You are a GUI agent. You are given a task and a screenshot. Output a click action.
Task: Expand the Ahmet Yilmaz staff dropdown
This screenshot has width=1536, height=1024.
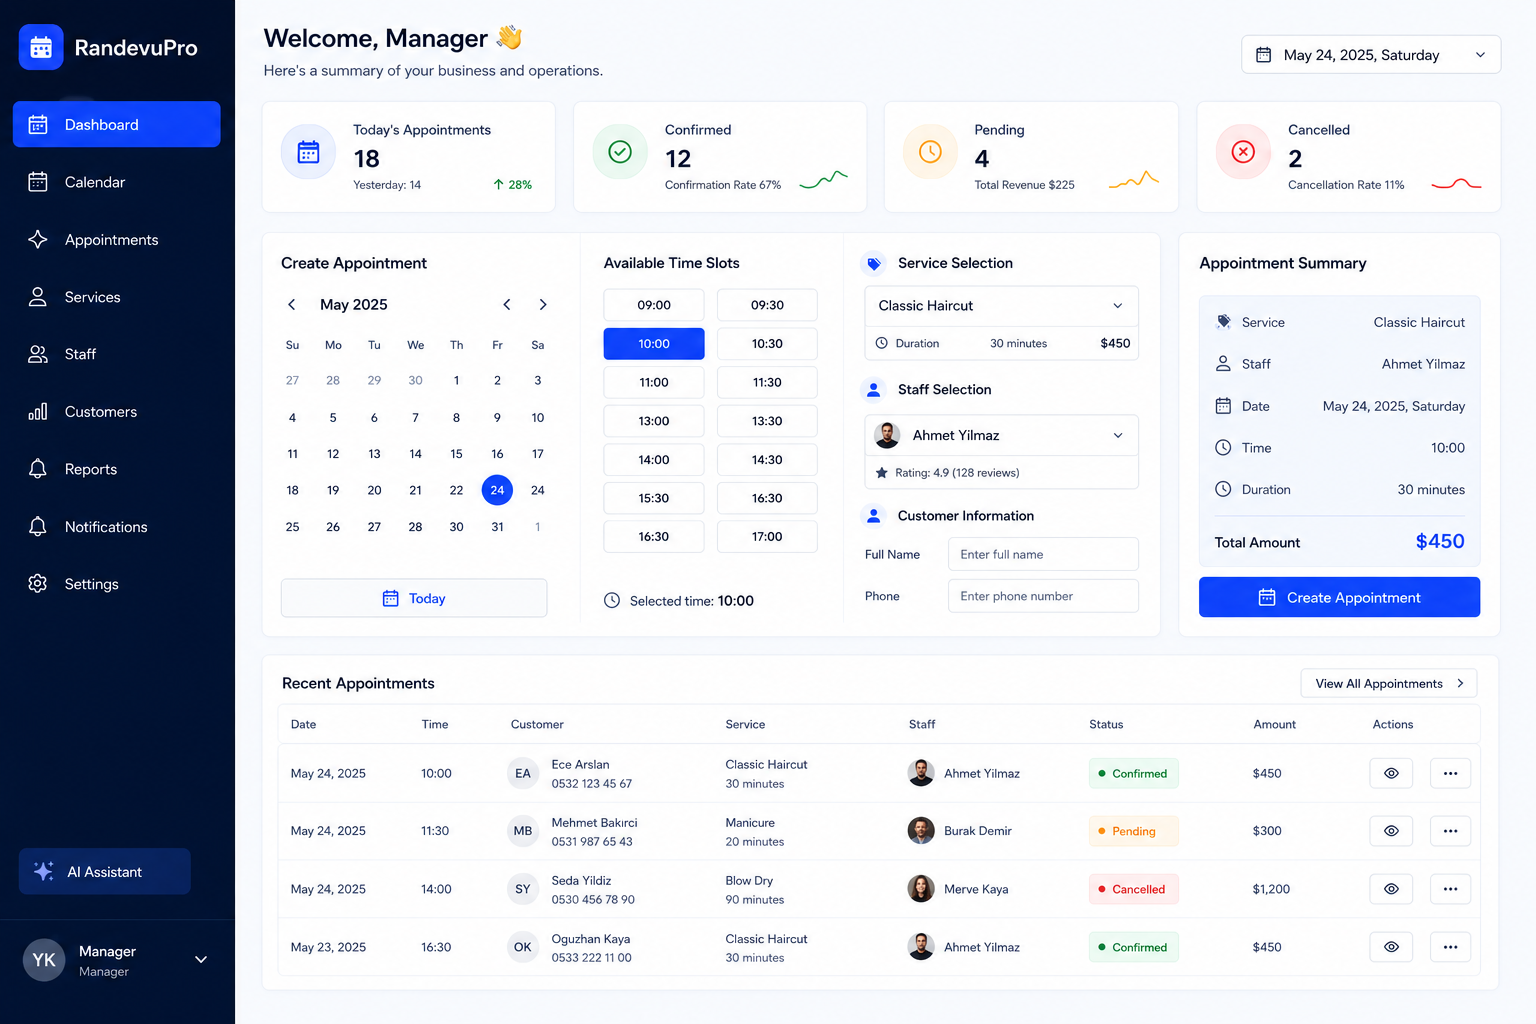tap(1001, 435)
